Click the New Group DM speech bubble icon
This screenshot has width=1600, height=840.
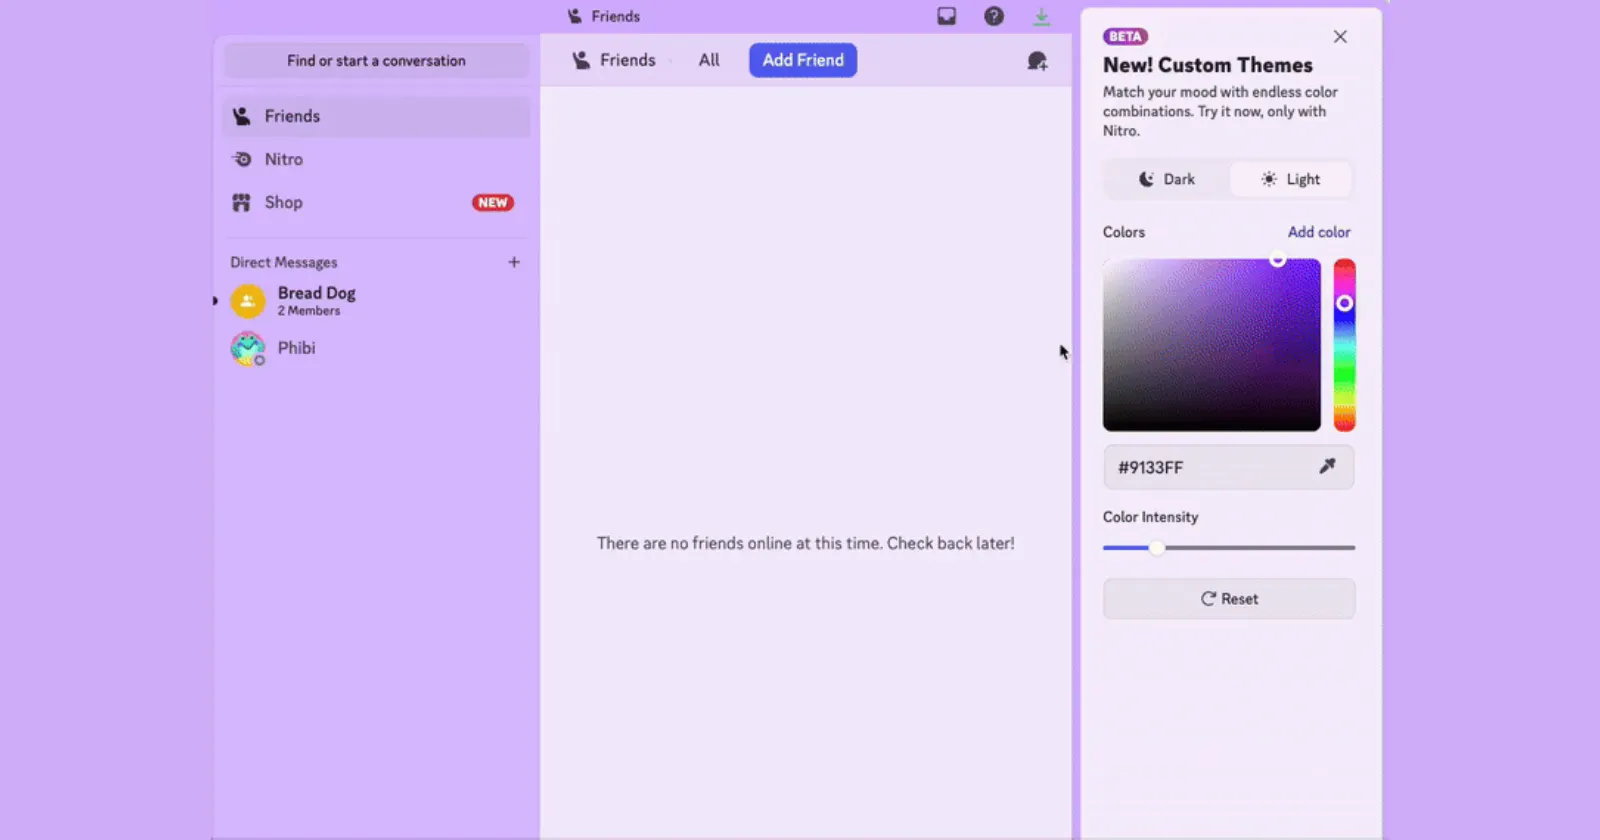coord(1037,61)
